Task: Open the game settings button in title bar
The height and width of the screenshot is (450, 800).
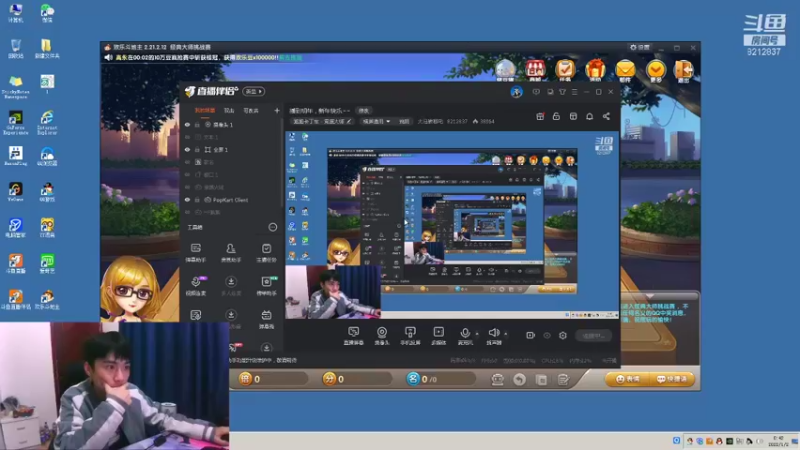Action: click(x=639, y=47)
